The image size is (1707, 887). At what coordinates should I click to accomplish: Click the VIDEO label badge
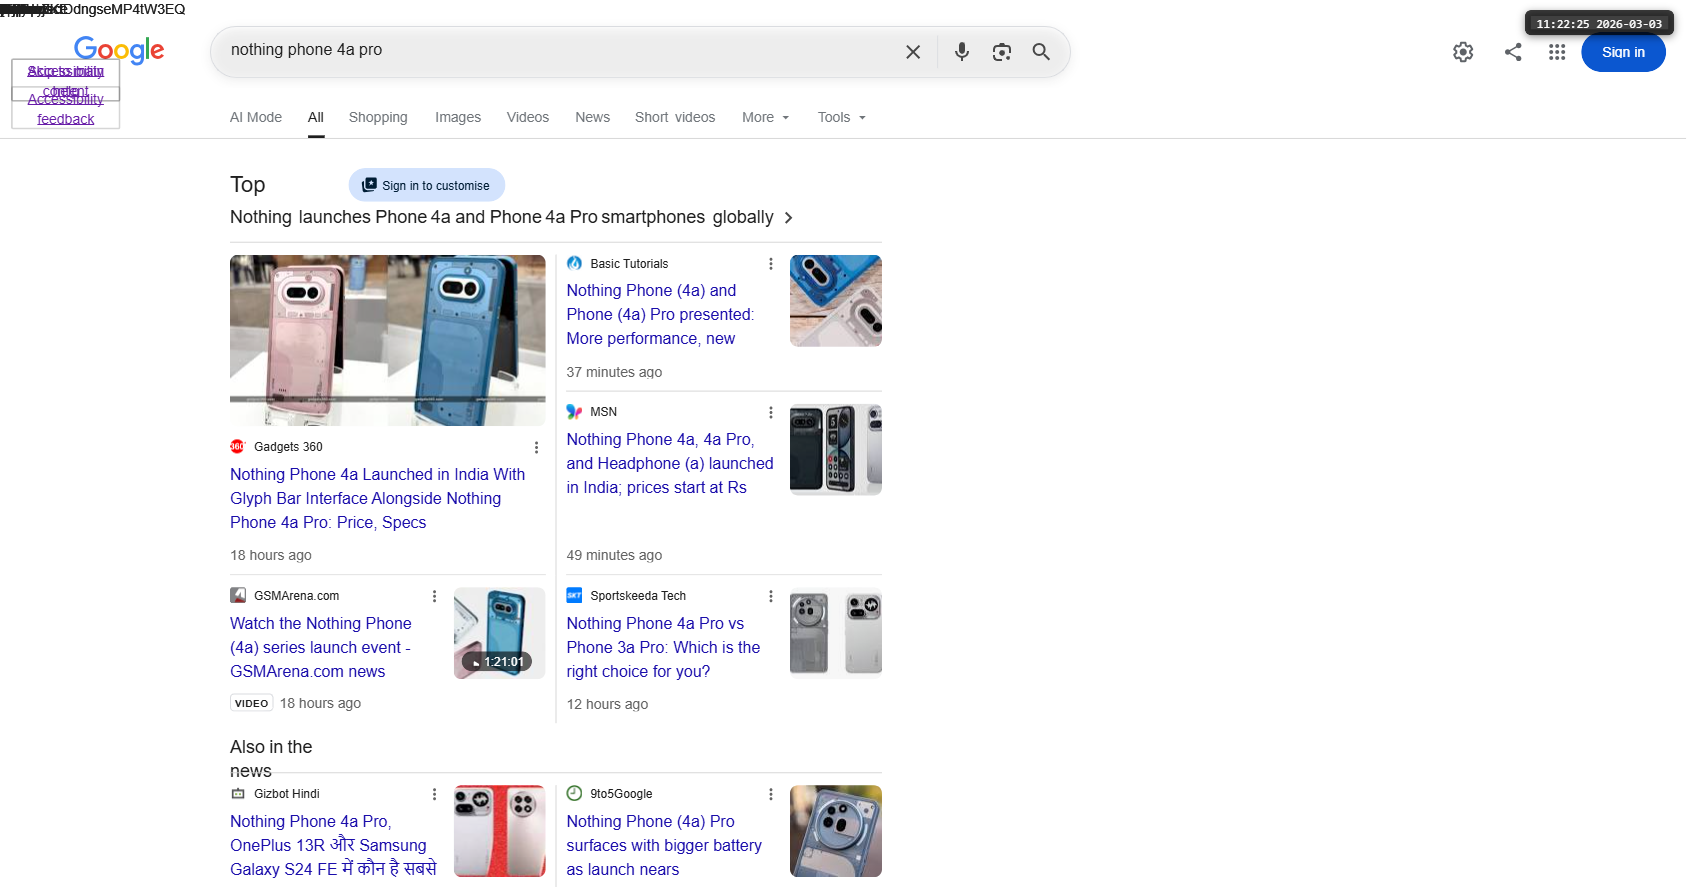pyautogui.click(x=252, y=704)
